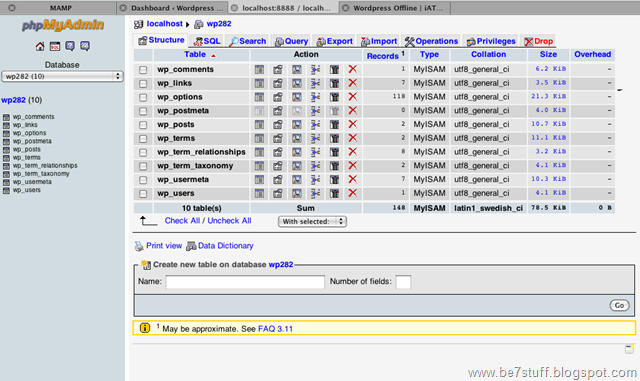Screen dimensions: 640x381
Task: Open the Export tab
Action: point(335,41)
